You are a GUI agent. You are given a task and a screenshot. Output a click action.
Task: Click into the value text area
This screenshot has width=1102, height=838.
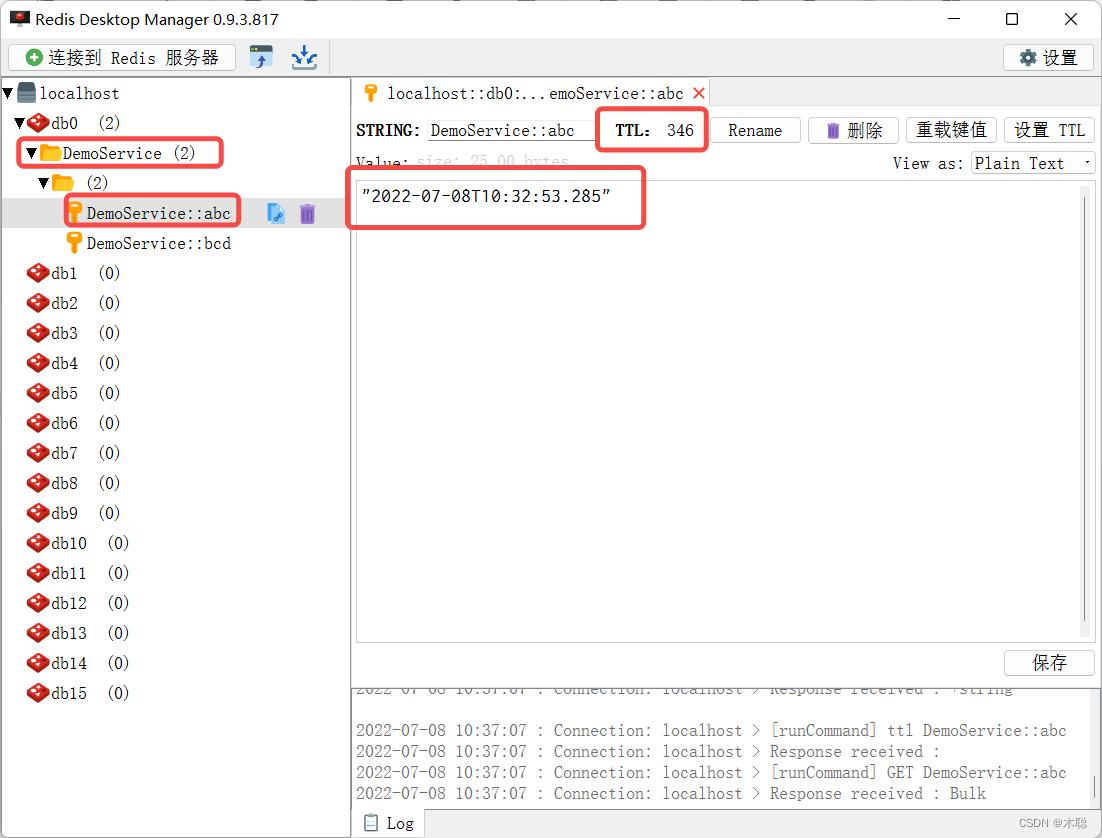click(718, 411)
